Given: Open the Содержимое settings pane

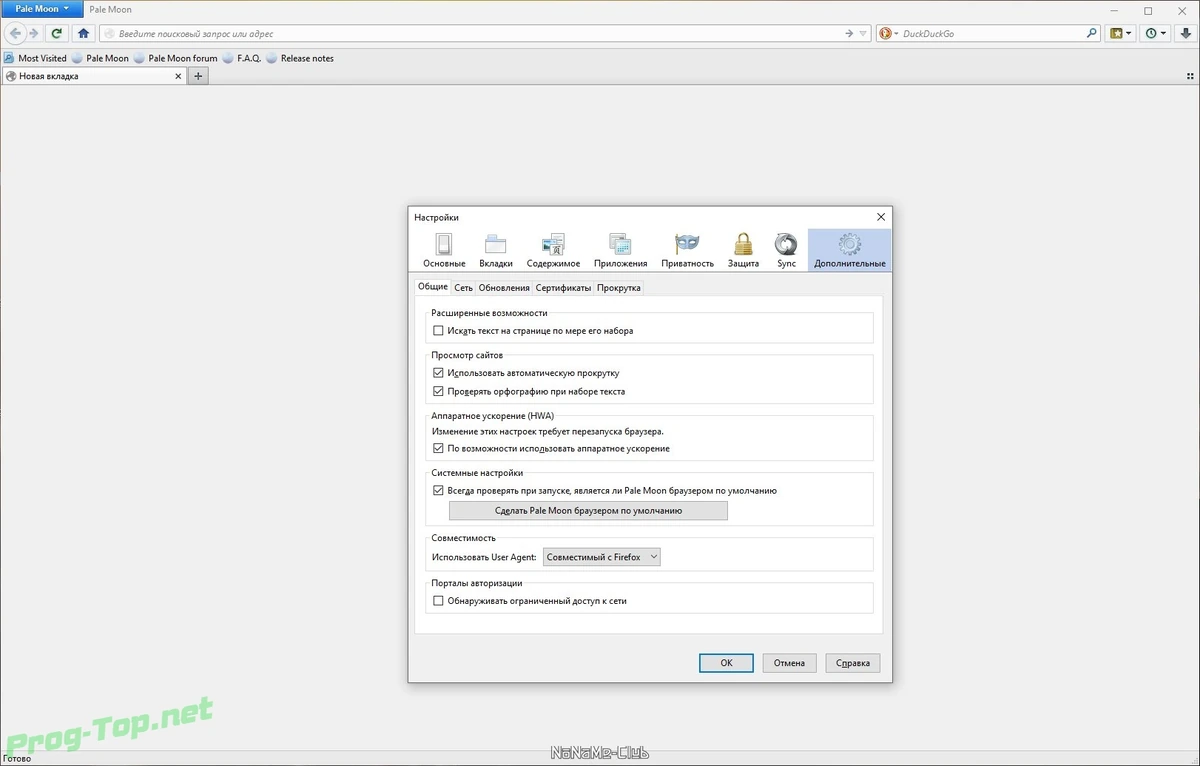Looking at the screenshot, I should click(x=553, y=251).
